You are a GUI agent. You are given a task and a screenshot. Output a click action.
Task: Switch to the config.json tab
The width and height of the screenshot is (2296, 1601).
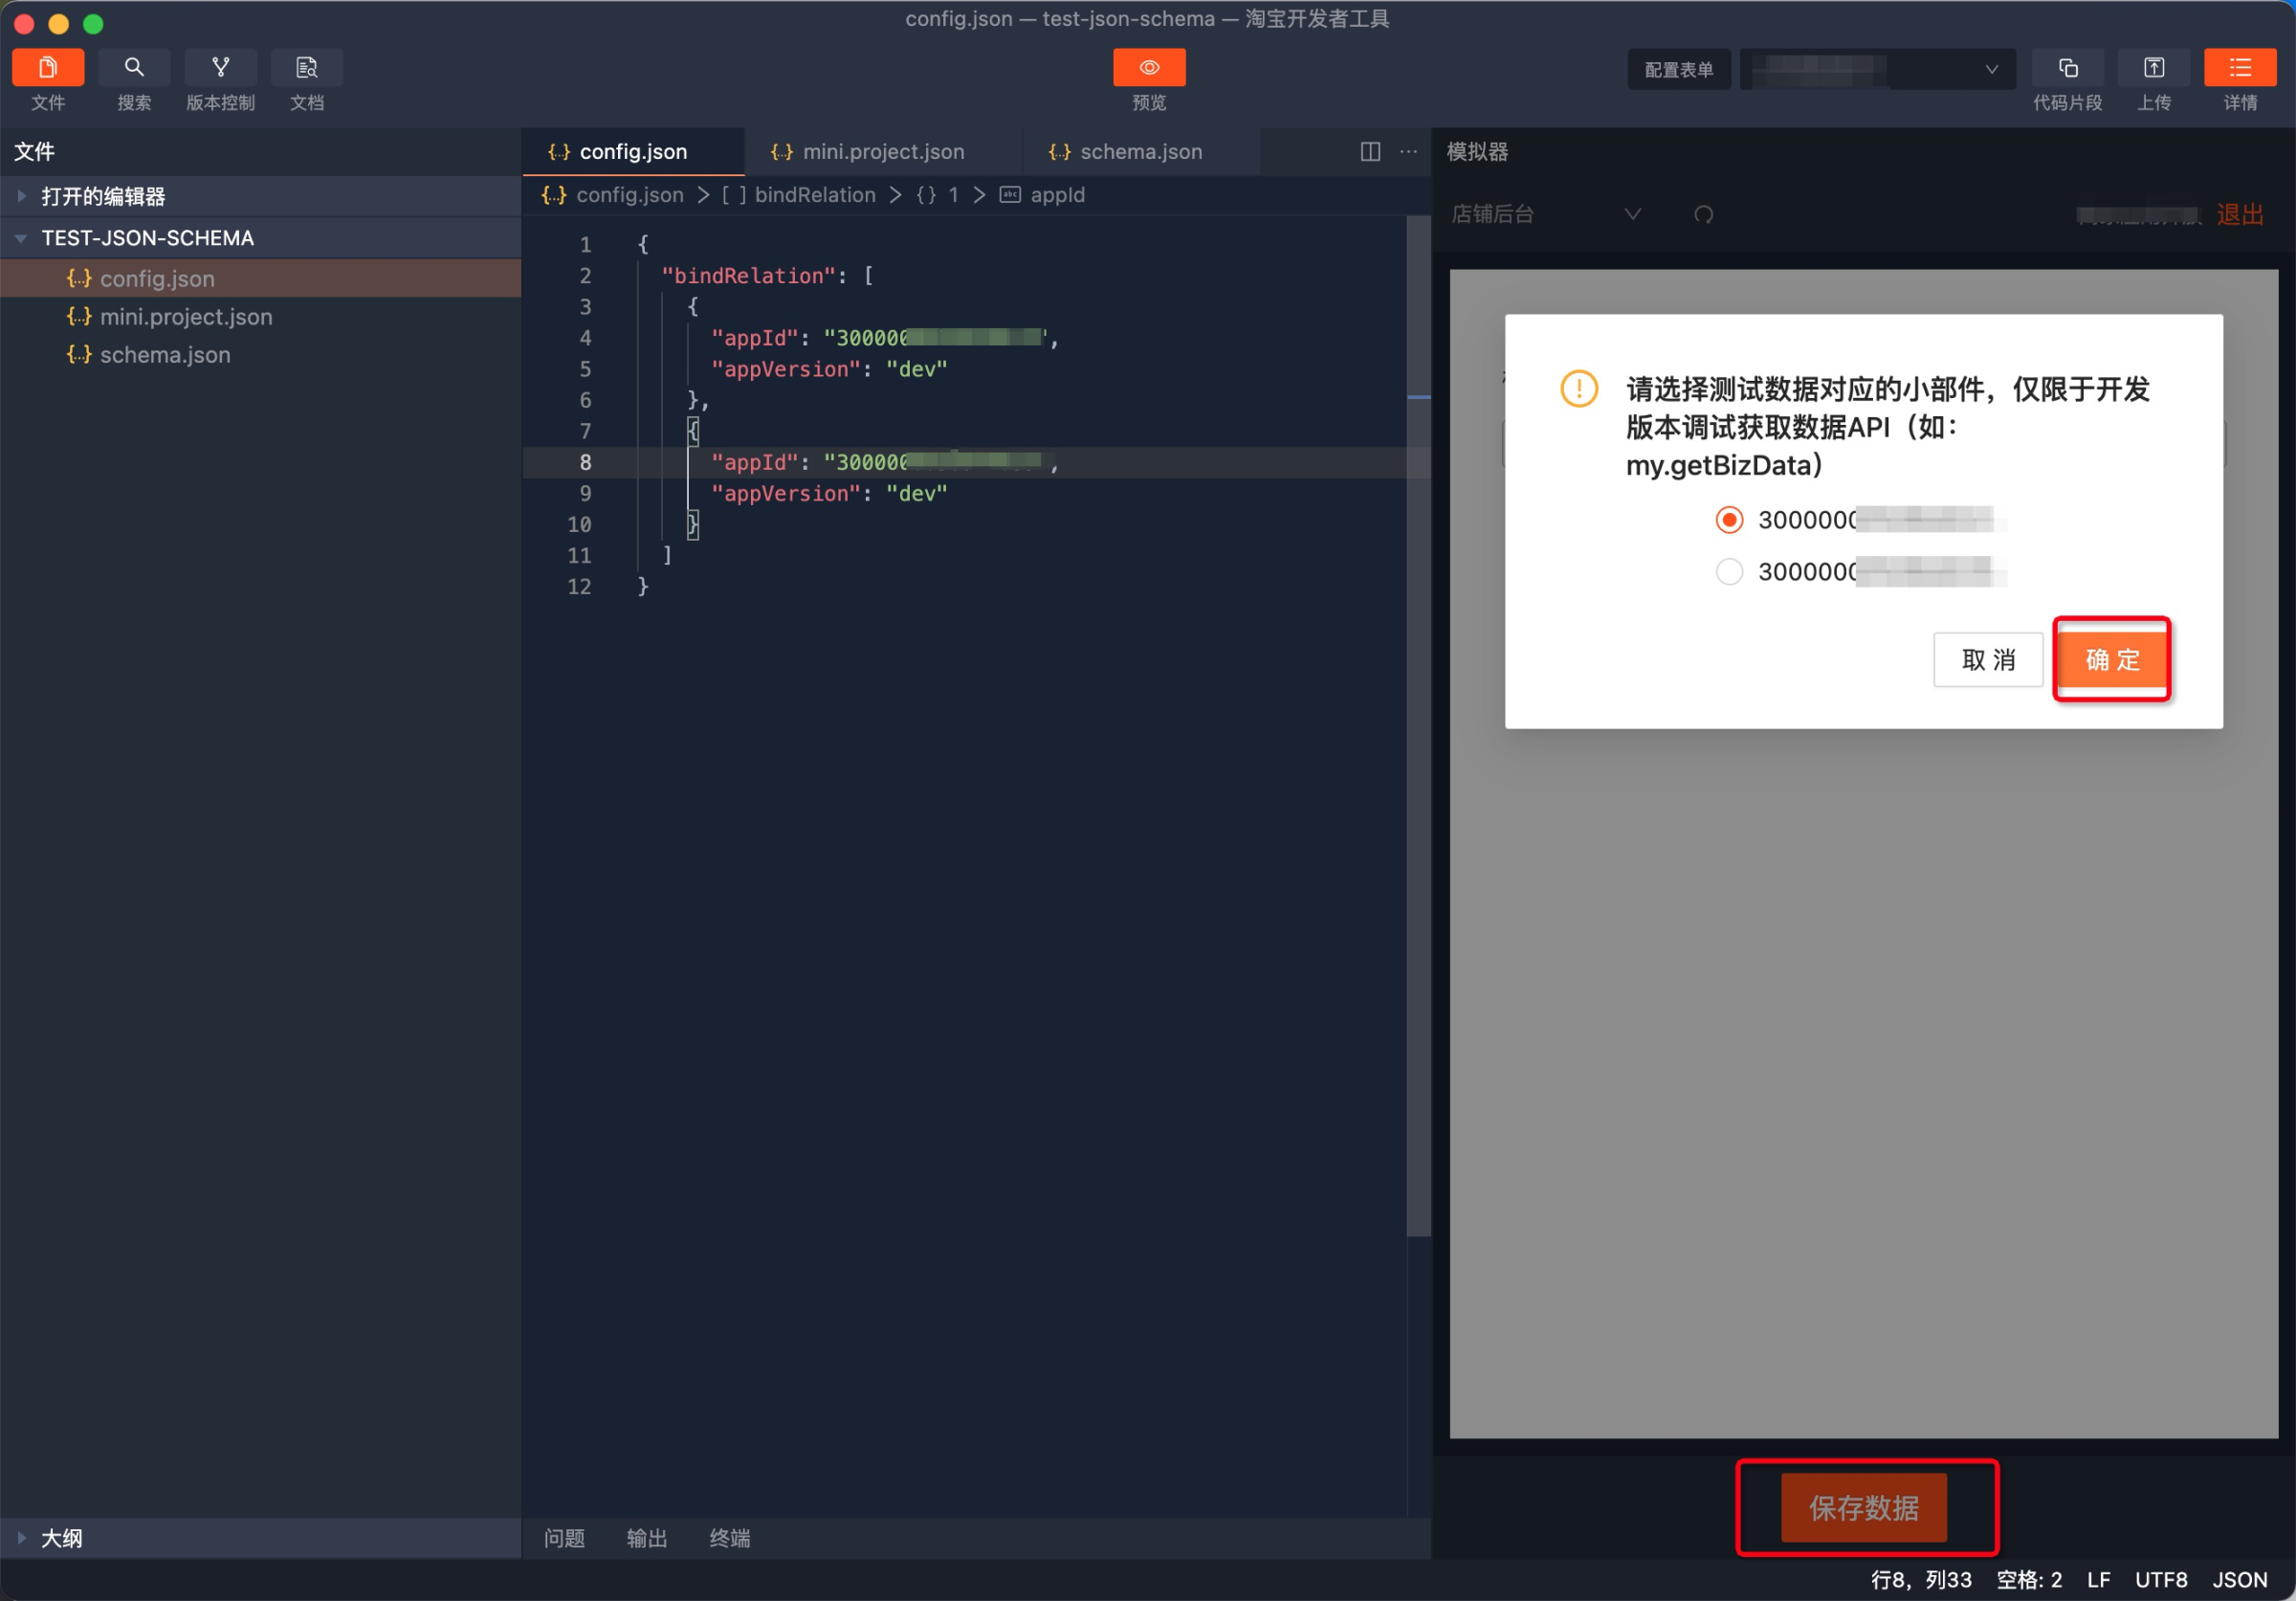point(633,151)
